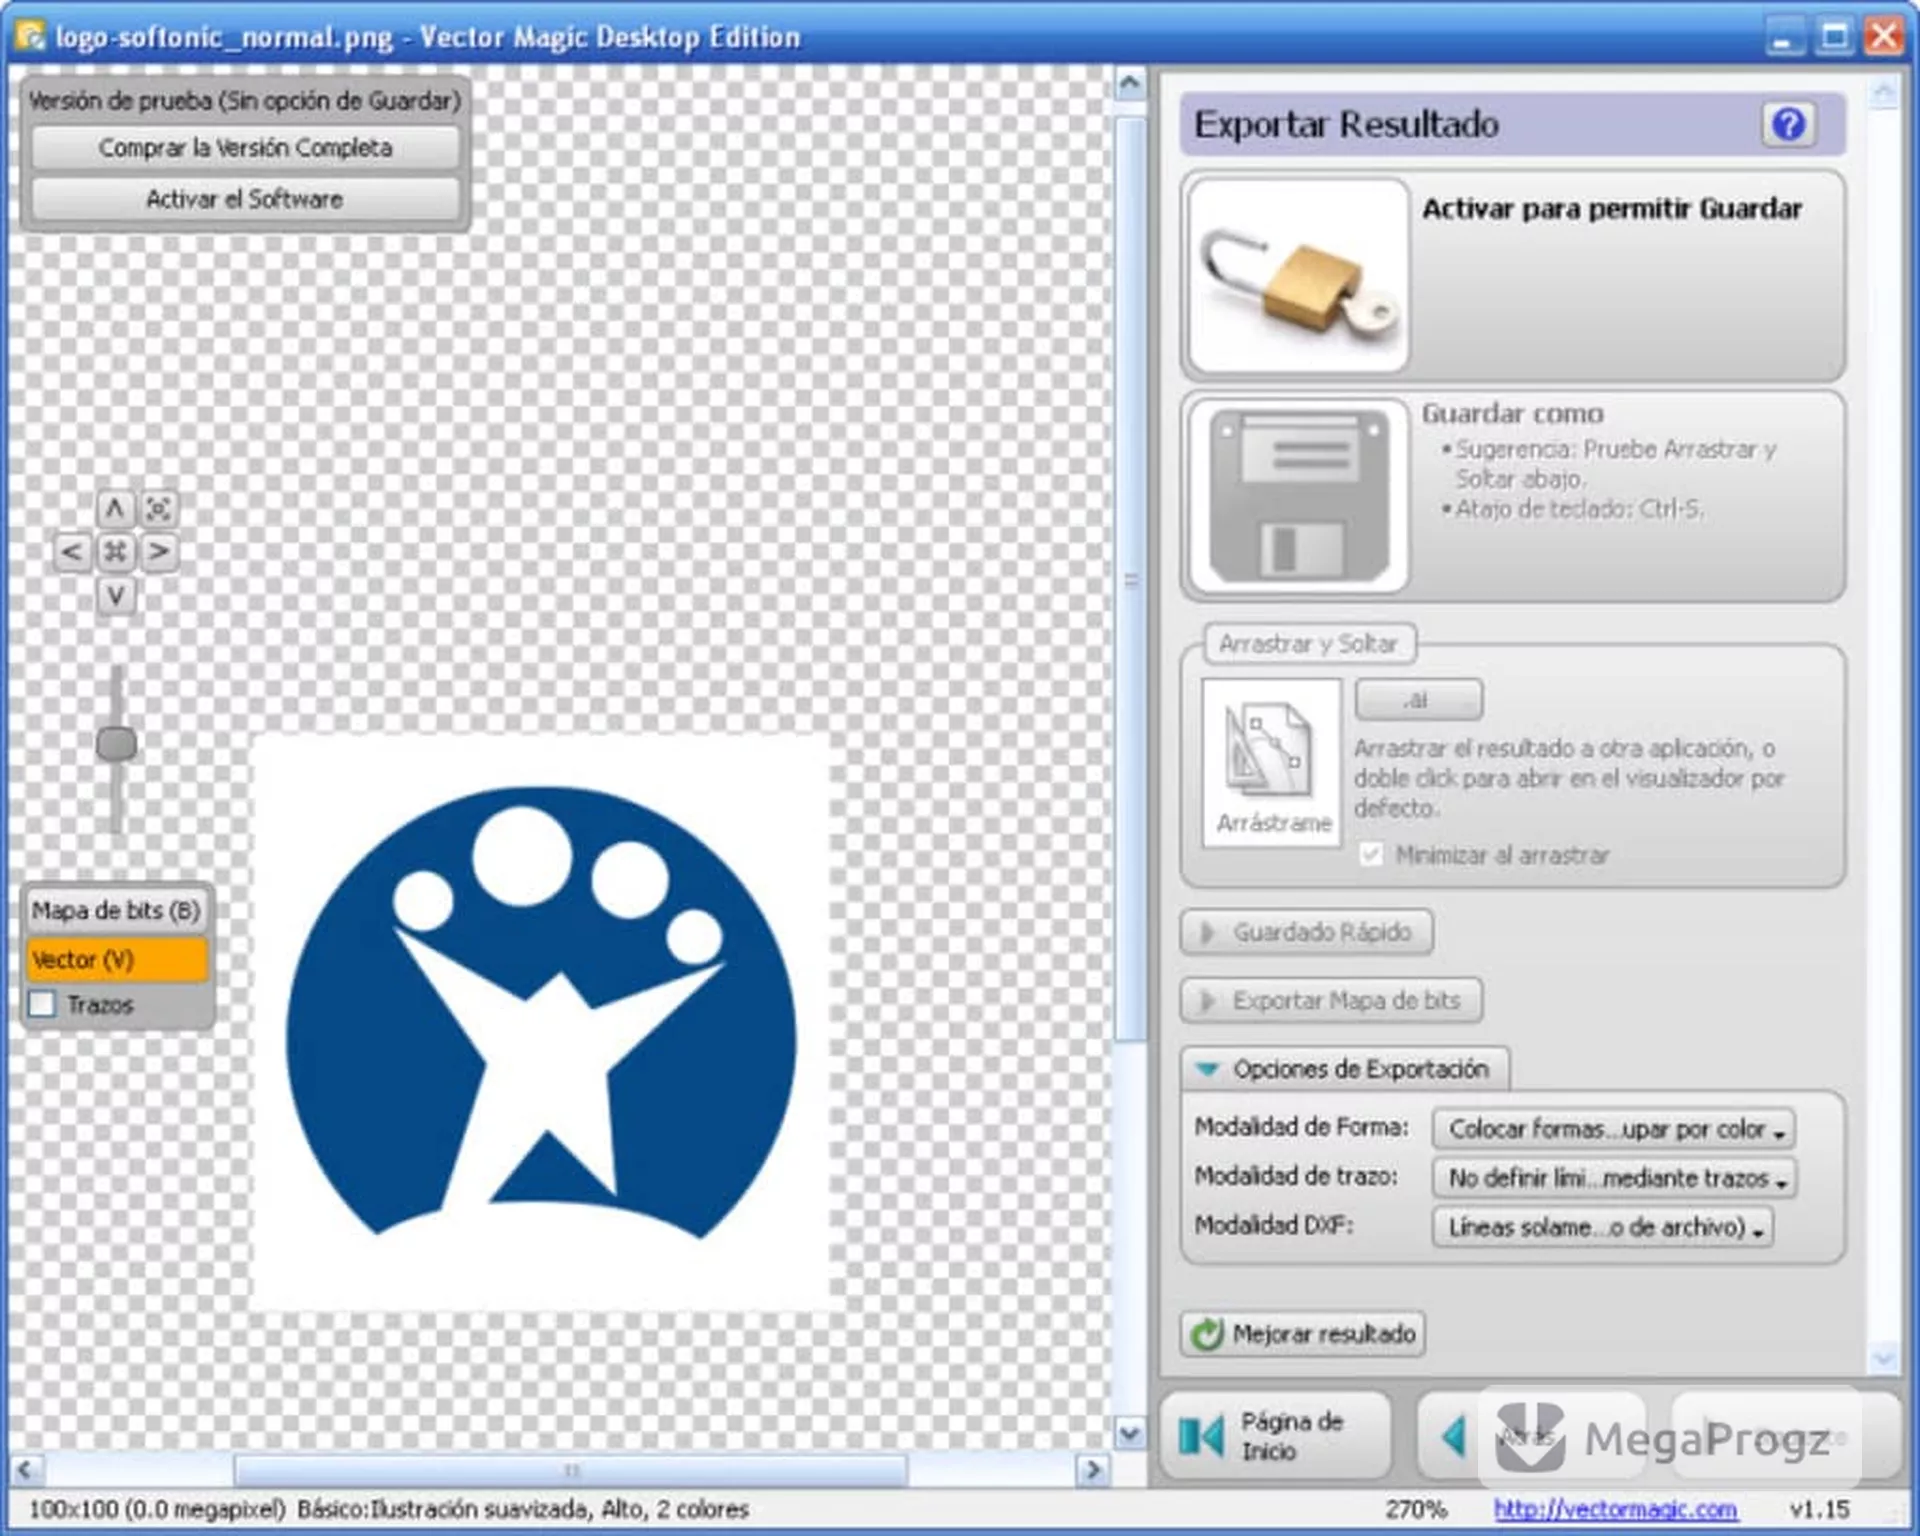This screenshot has width=1920, height=1536.
Task: Click the padlock activation icon
Action: pyautogui.click(x=1299, y=276)
